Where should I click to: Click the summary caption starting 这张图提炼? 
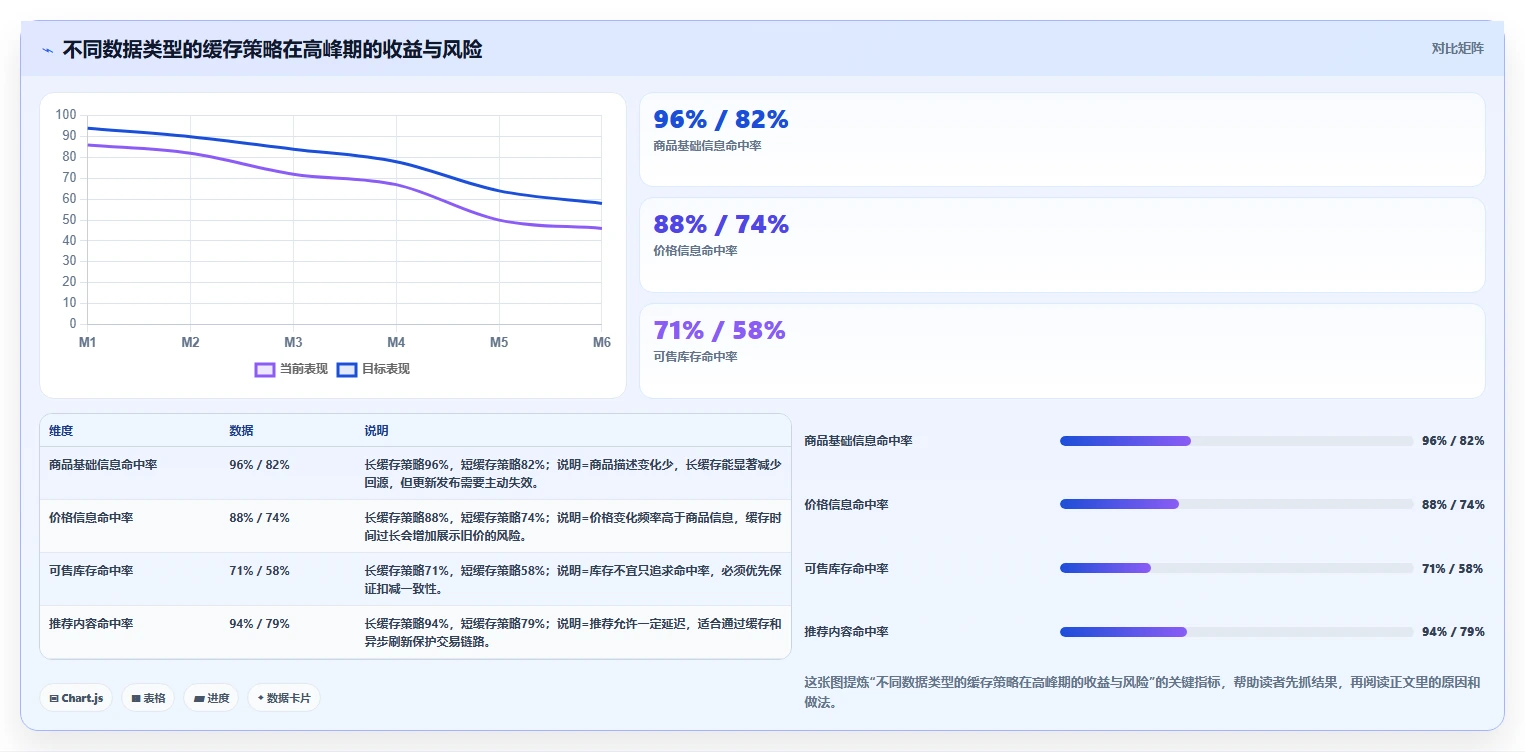1142,692
